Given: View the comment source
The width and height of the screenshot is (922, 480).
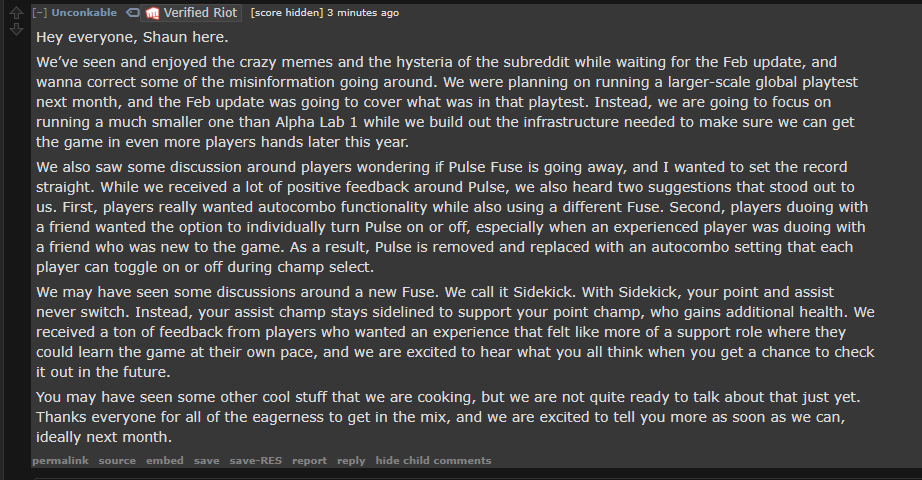Looking at the screenshot, I should click(117, 461).
